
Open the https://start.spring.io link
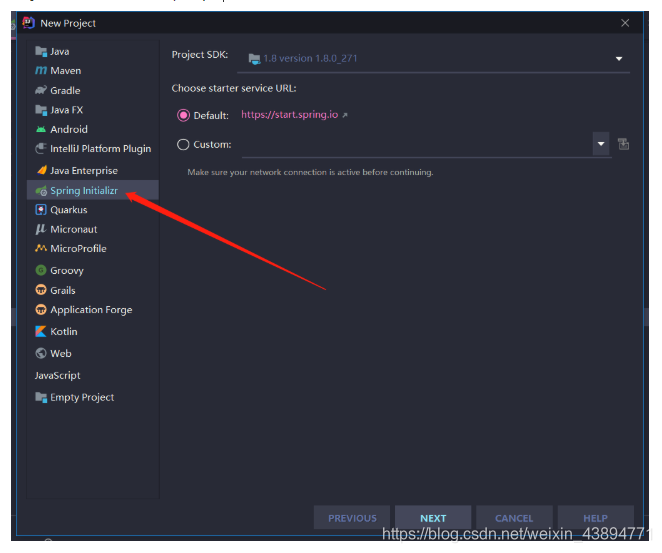[289, 115]
